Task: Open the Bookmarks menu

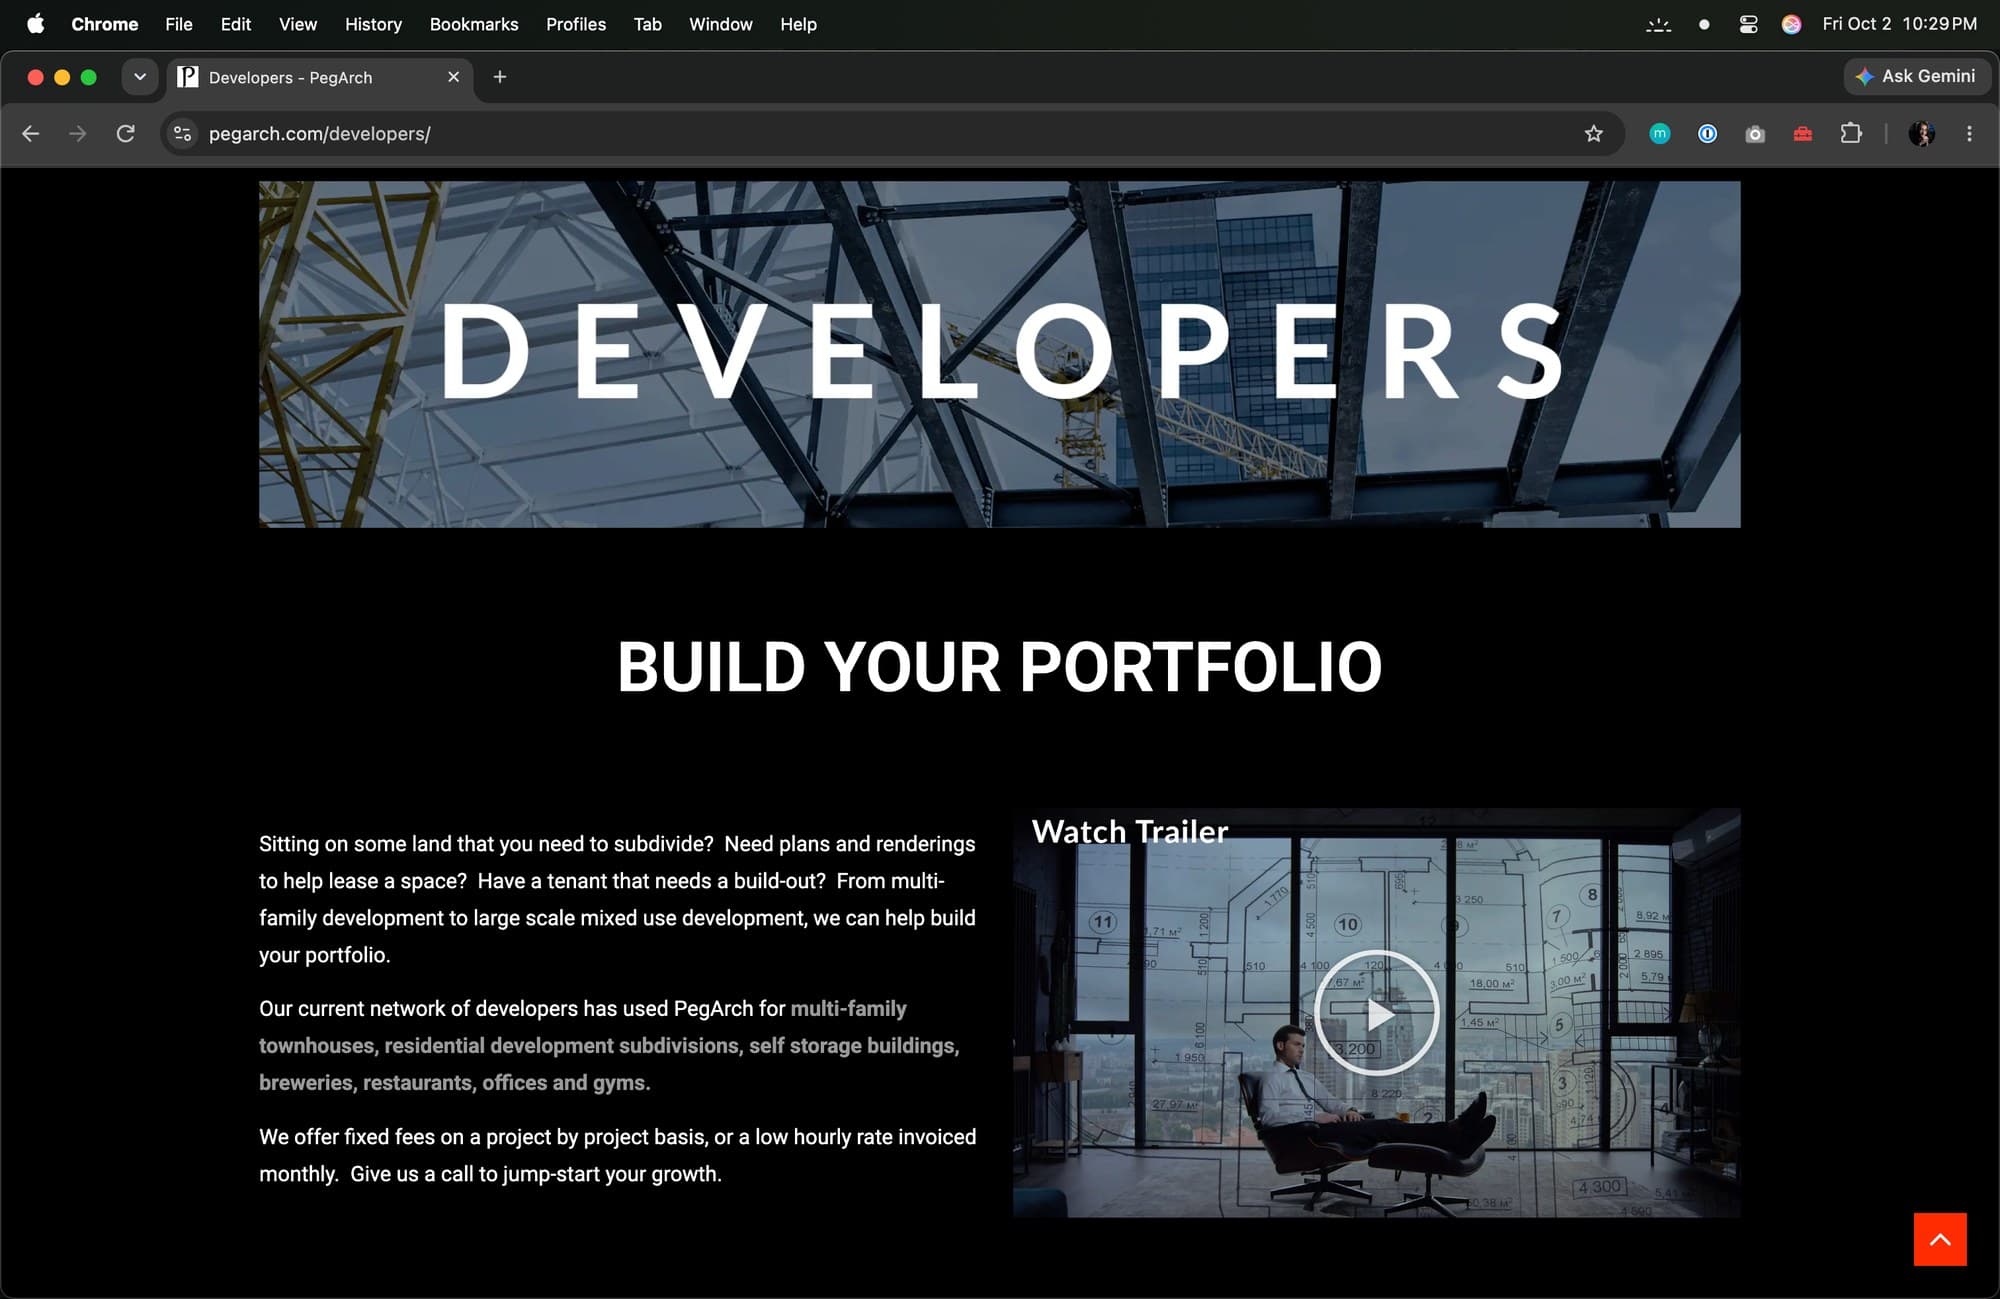Action: pos(474,24)
